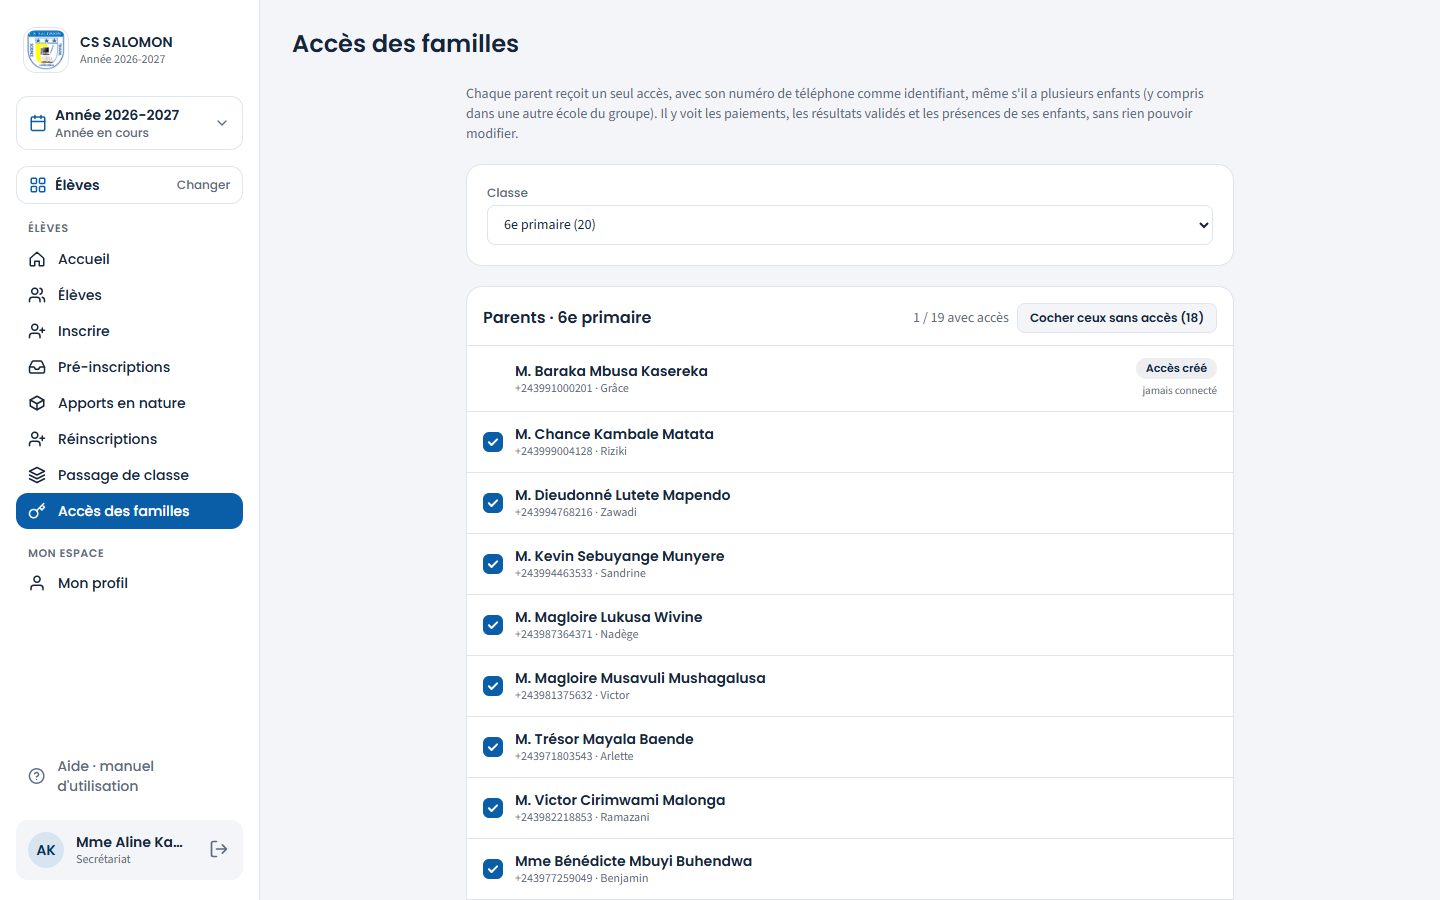Open Apports en nature section
Image resolution: width=1440 pixels, height=900 pixels.
[129, 403]
